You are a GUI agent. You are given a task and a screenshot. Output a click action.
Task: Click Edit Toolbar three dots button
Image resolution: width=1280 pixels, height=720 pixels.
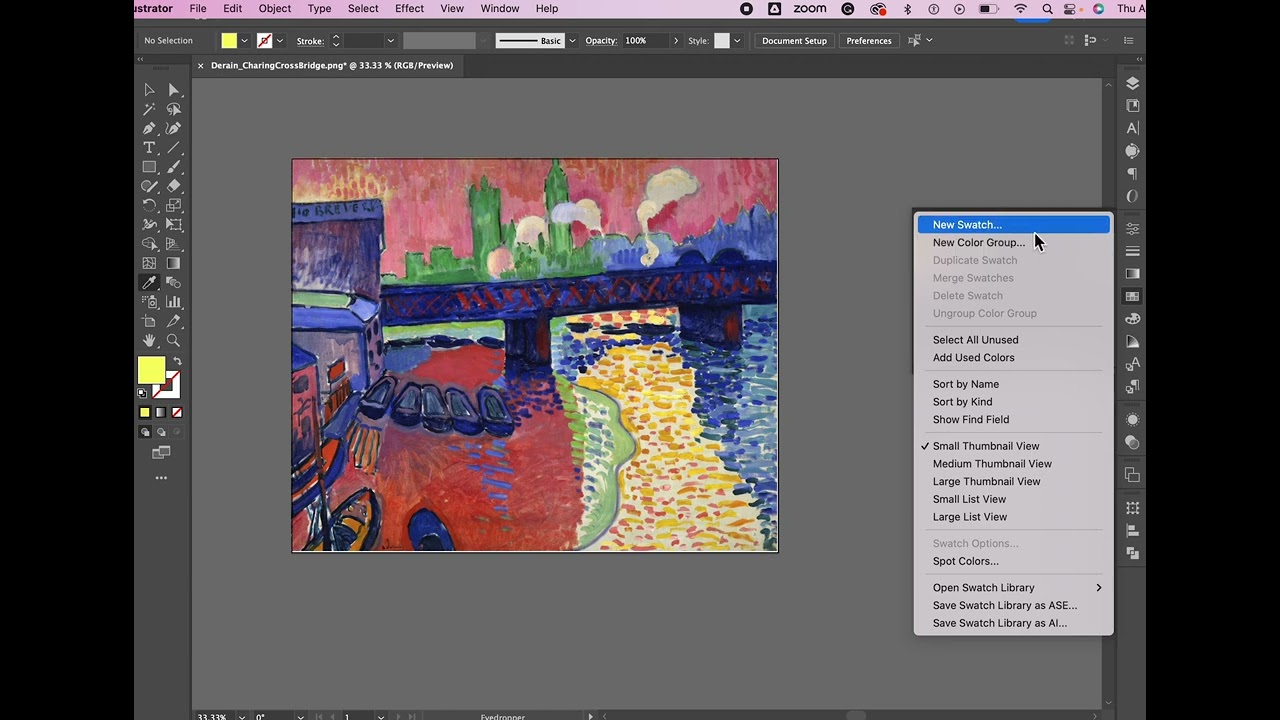[161, 478]
